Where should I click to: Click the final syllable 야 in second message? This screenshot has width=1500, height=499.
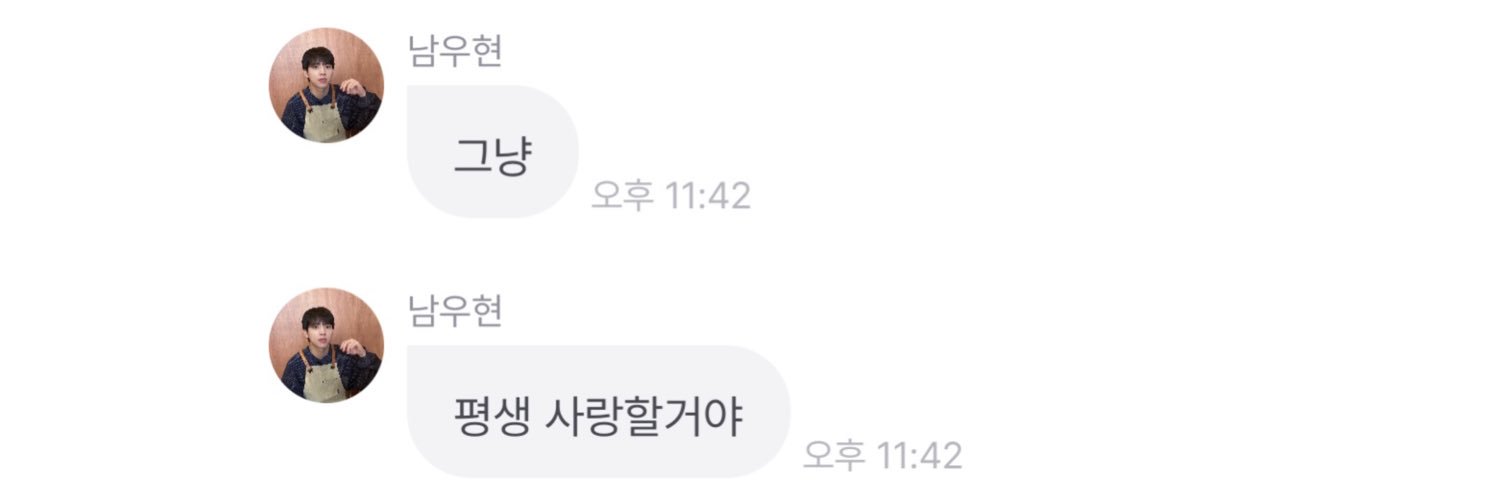pyautogui.click(x=726, y=418)
